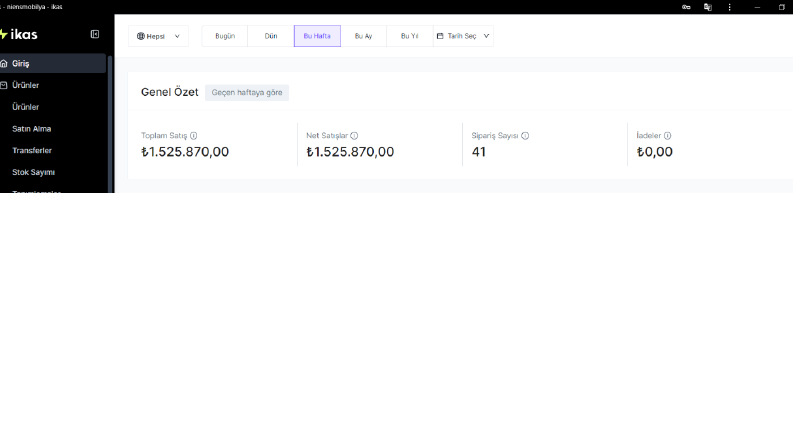Open Stok Sayımı page
The width and height of the screenshot is (793, 446).
click(33, 172)
